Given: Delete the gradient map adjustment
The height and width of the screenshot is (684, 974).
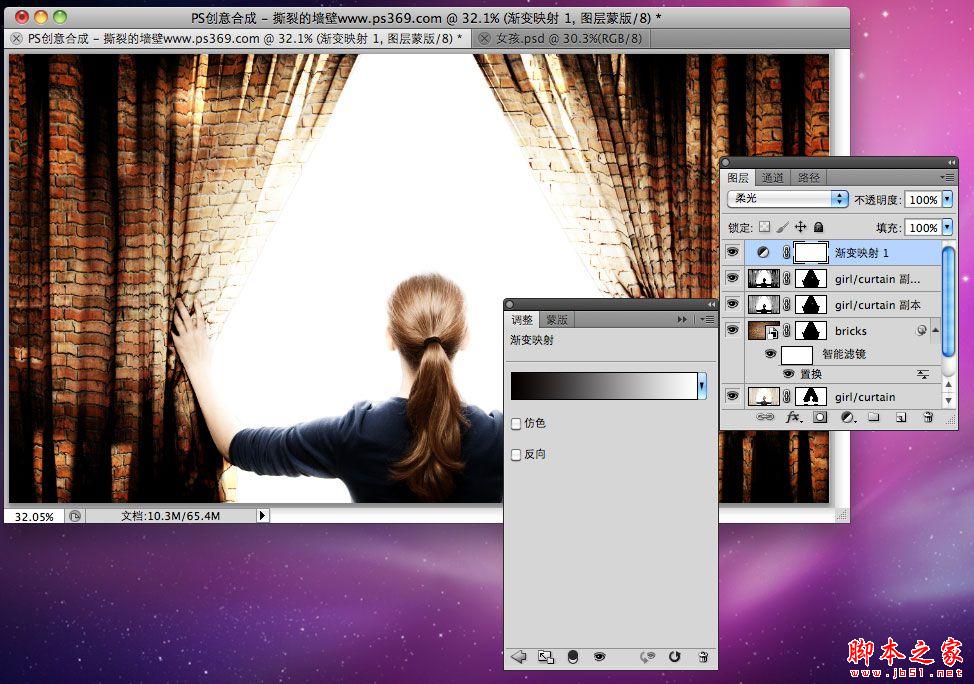Looking at the screenshot, I should pos(703,657).
